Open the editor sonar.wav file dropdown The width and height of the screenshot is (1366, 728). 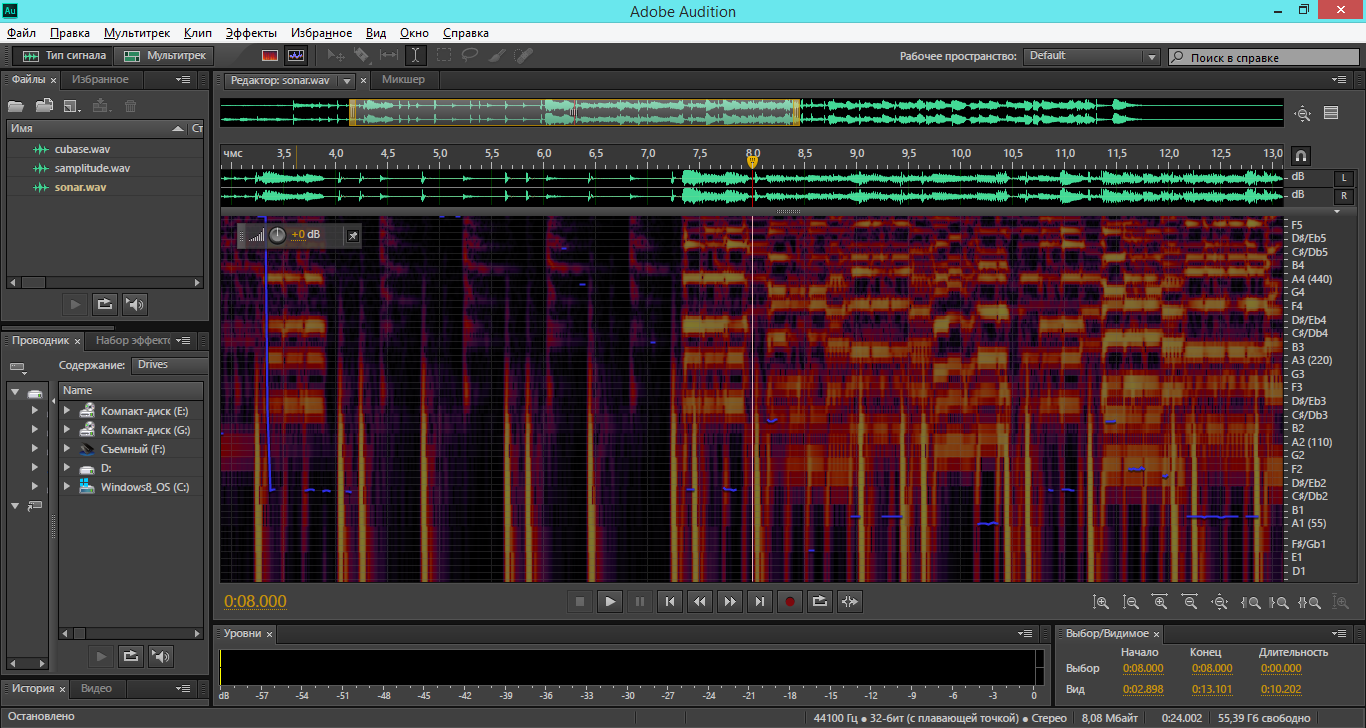pyautogui.click(x=347, y=81)
